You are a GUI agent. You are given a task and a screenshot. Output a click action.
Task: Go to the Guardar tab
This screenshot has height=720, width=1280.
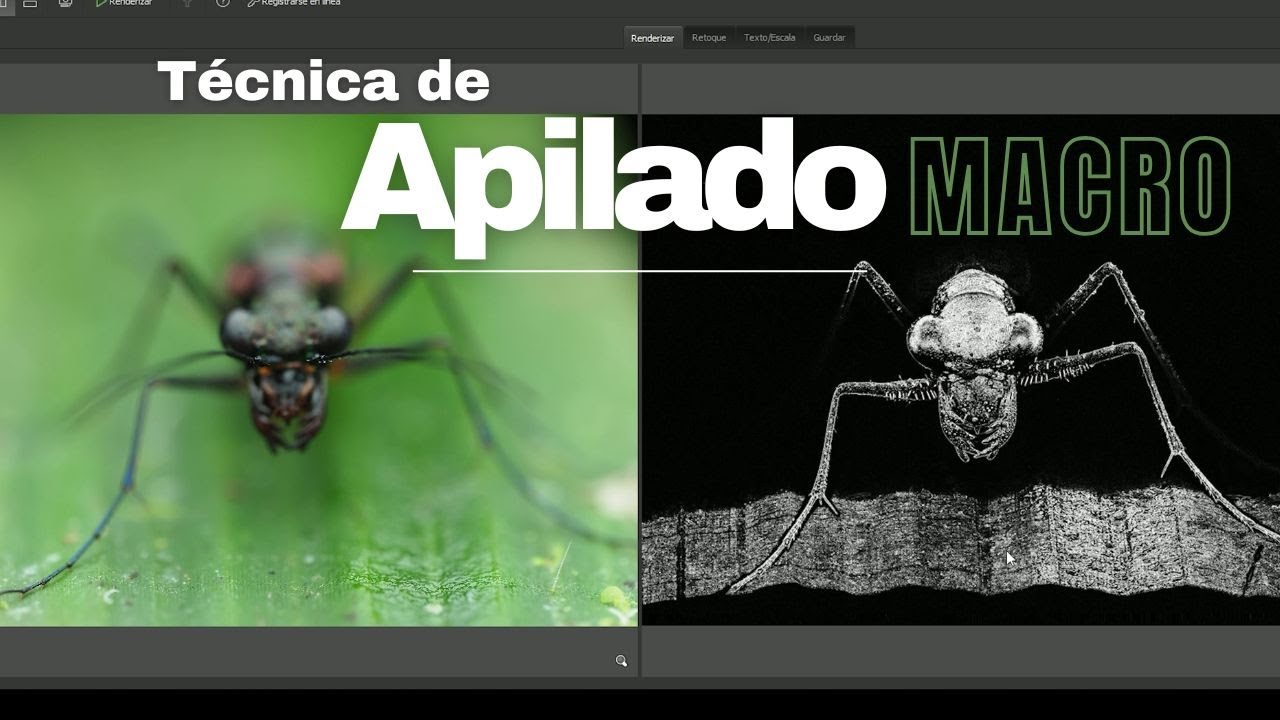tap(829, 38)
